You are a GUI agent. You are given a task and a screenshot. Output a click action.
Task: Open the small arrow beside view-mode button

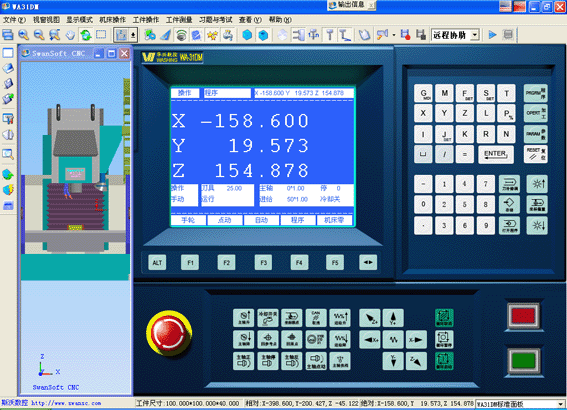133,35
